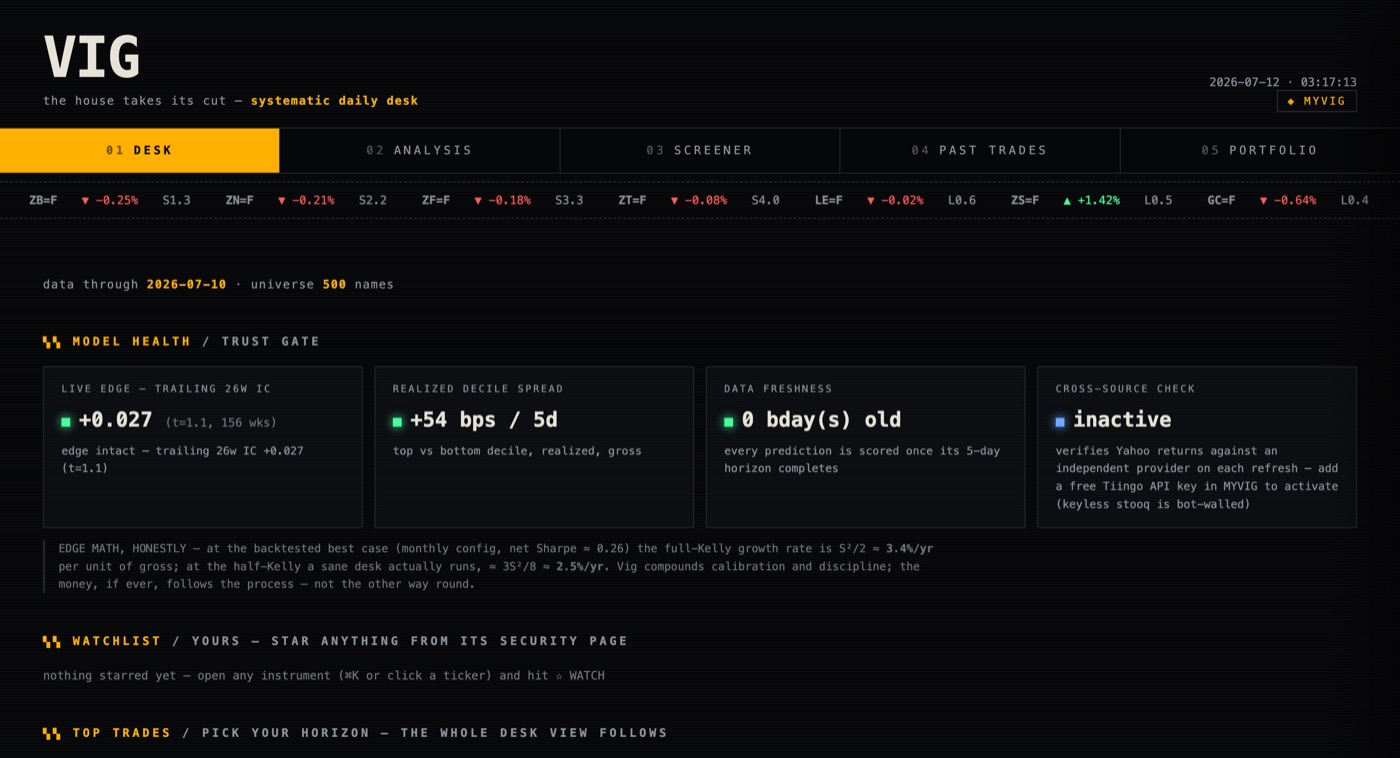Open ZN=F in the ticker strip
Viewport: 1400px width, 758px height.
click(239, 200)
